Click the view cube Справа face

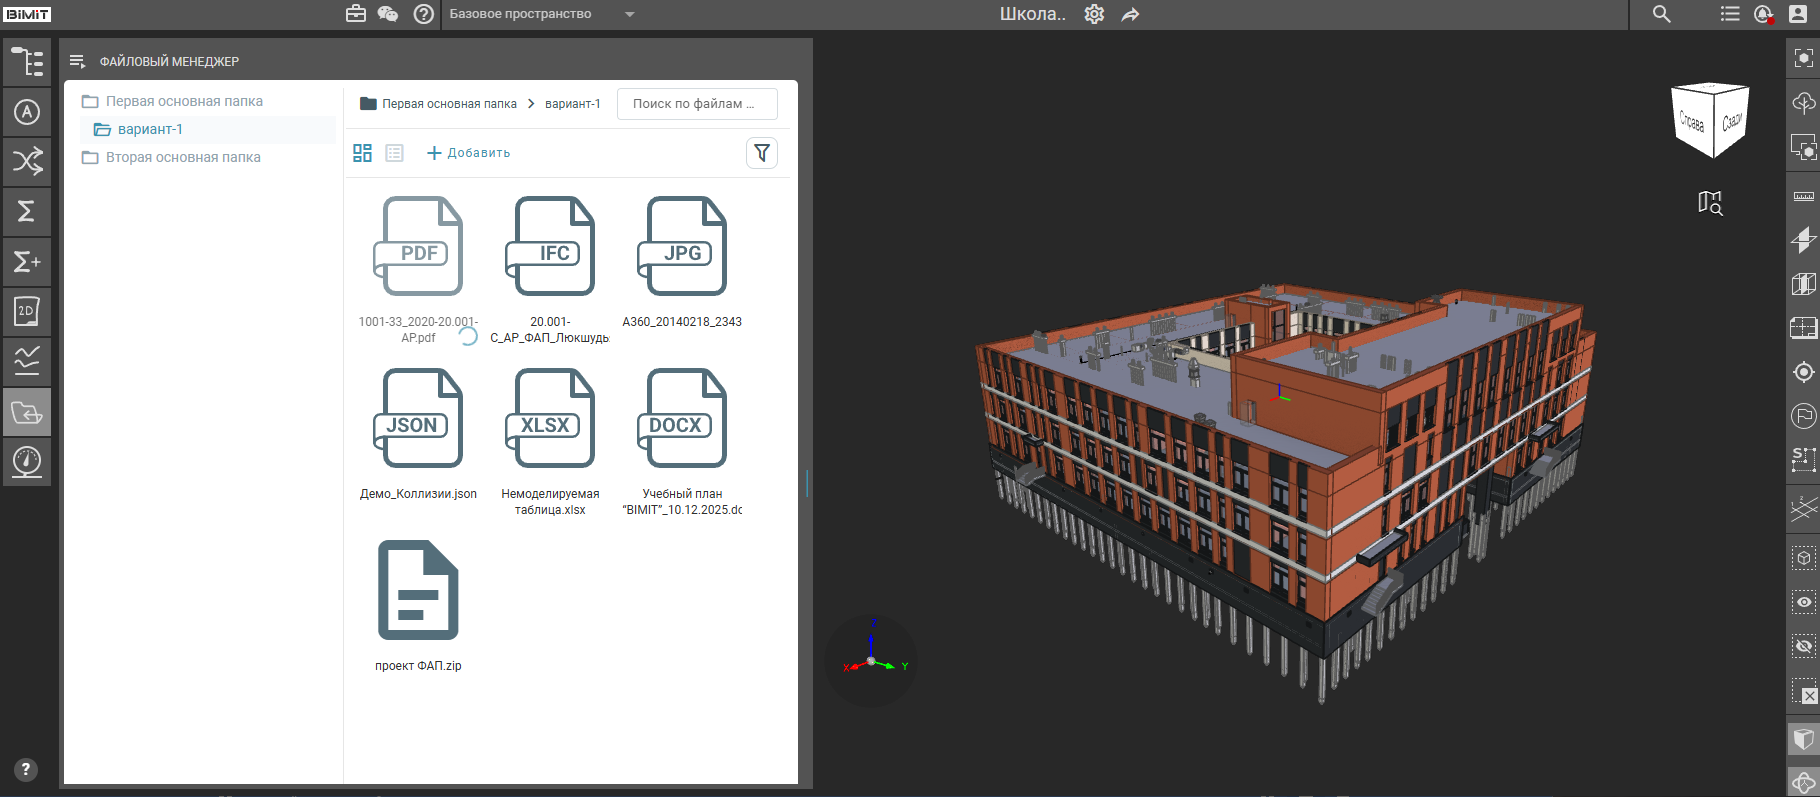pyautogui.click(x=1692, y=122)
